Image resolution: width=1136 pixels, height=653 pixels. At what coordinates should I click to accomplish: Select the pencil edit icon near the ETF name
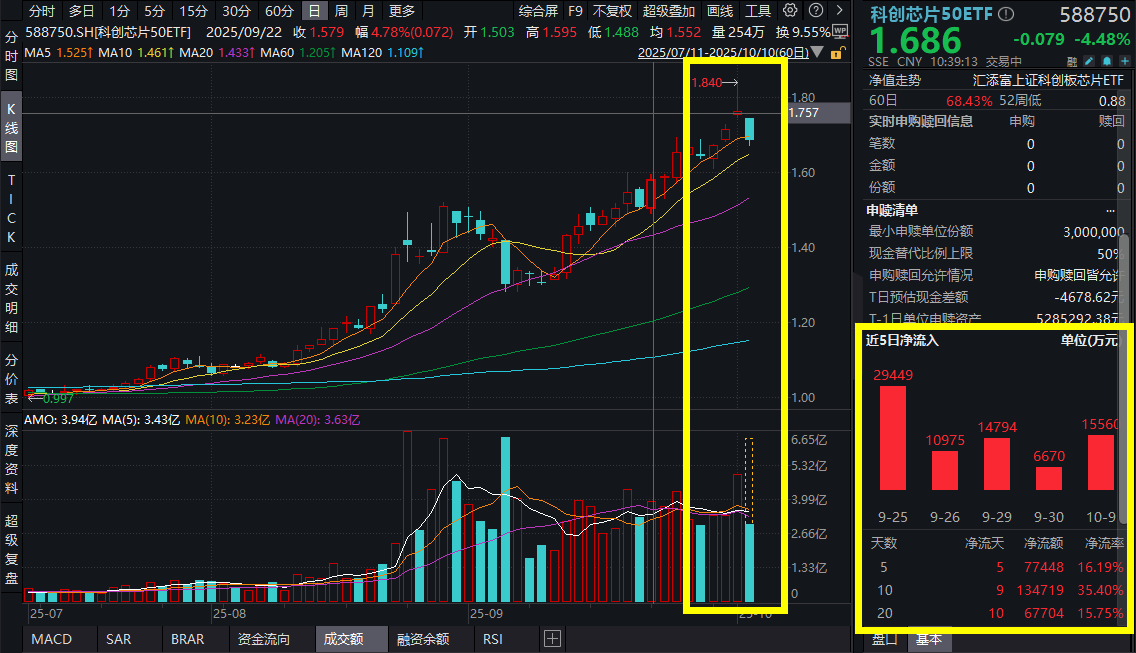click(1089, 61)
